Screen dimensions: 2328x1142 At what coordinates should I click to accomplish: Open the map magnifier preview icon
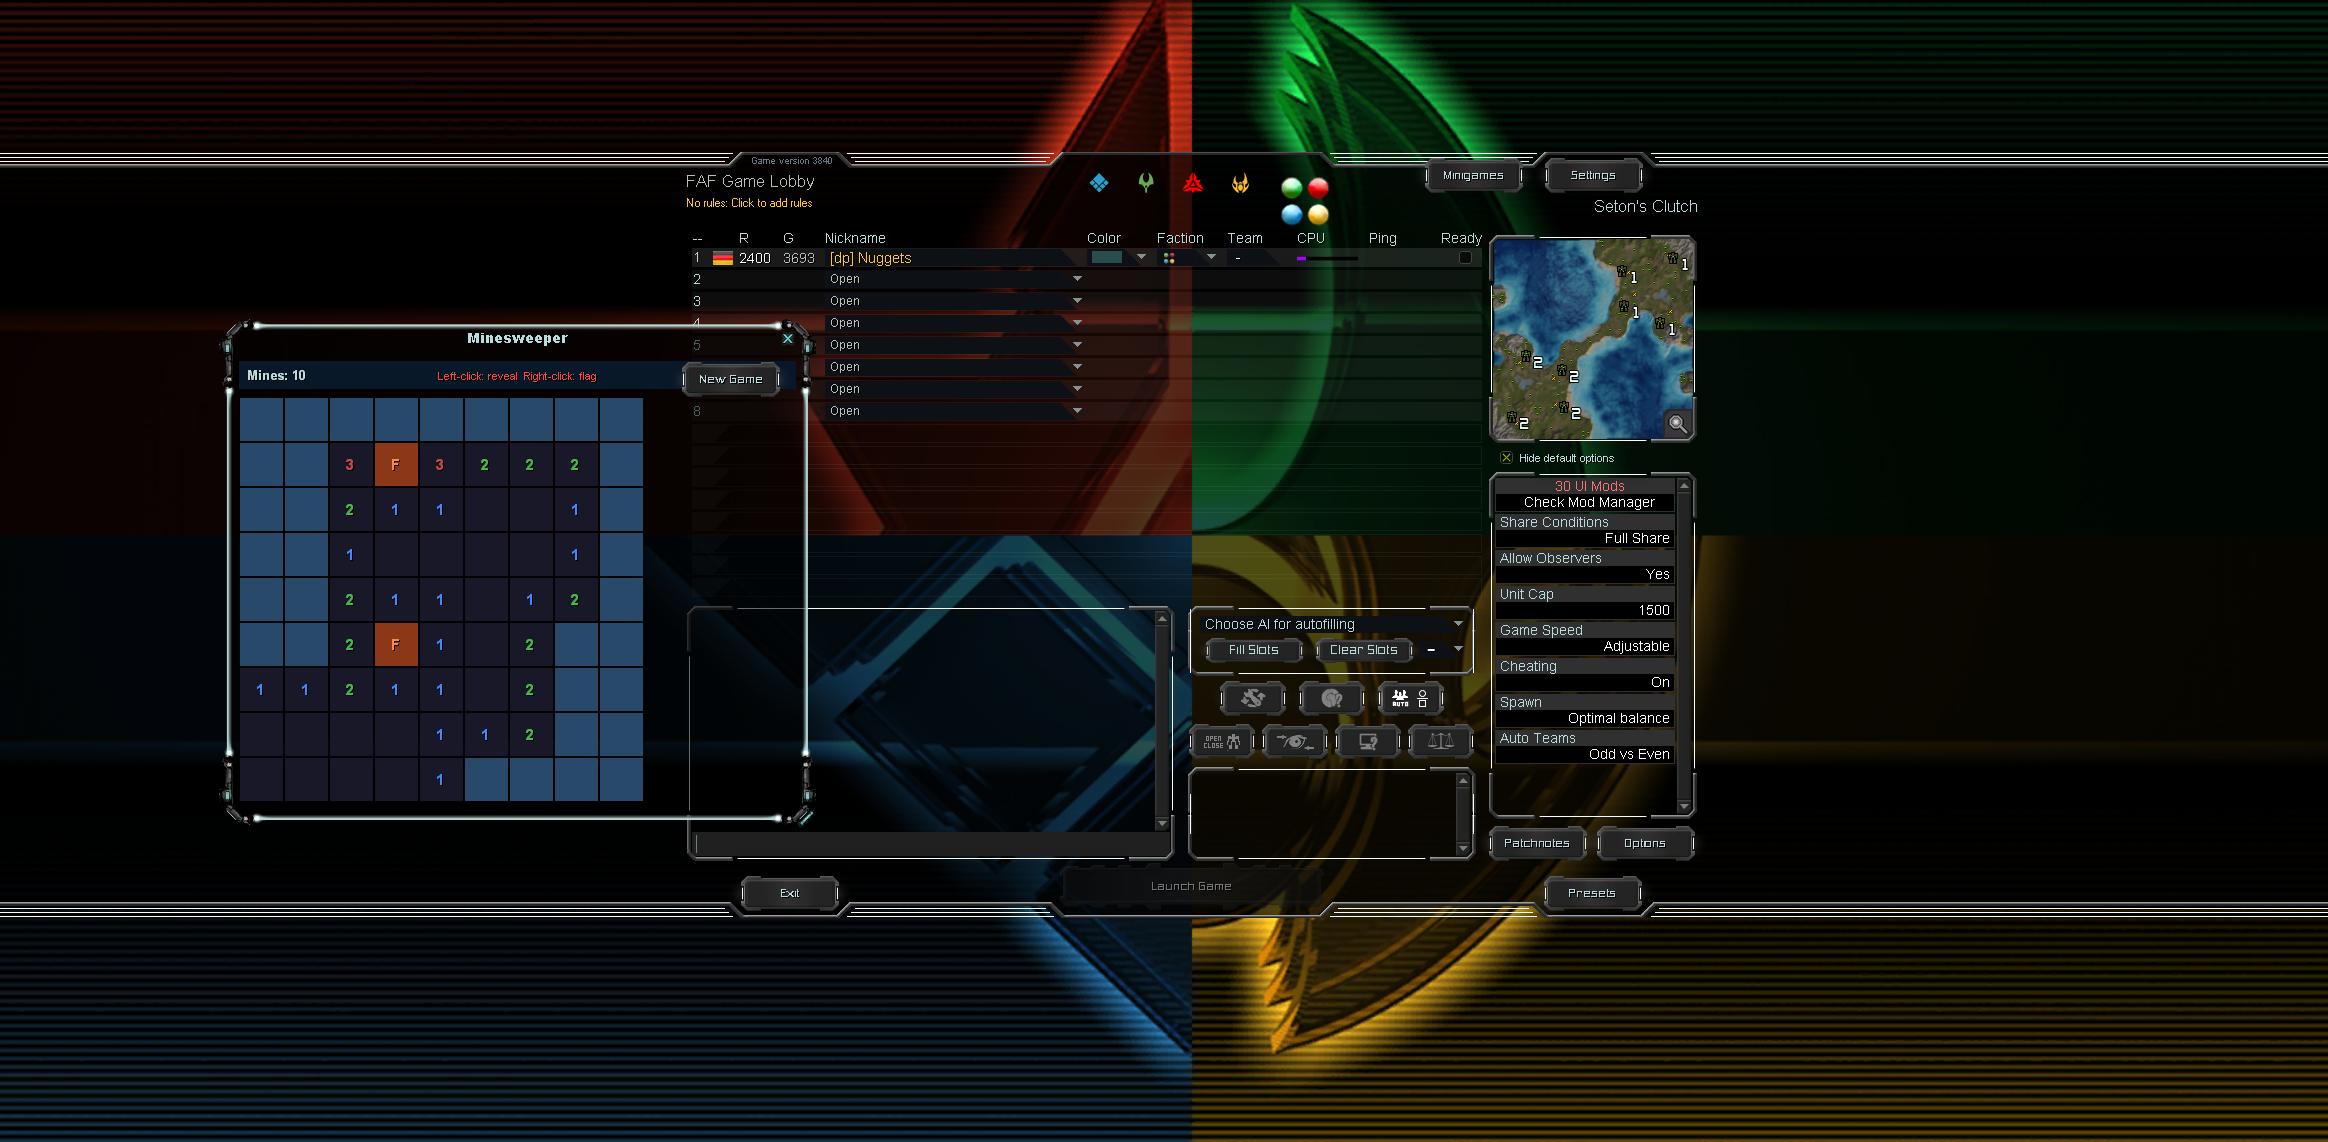click(x=1678, y=424)
